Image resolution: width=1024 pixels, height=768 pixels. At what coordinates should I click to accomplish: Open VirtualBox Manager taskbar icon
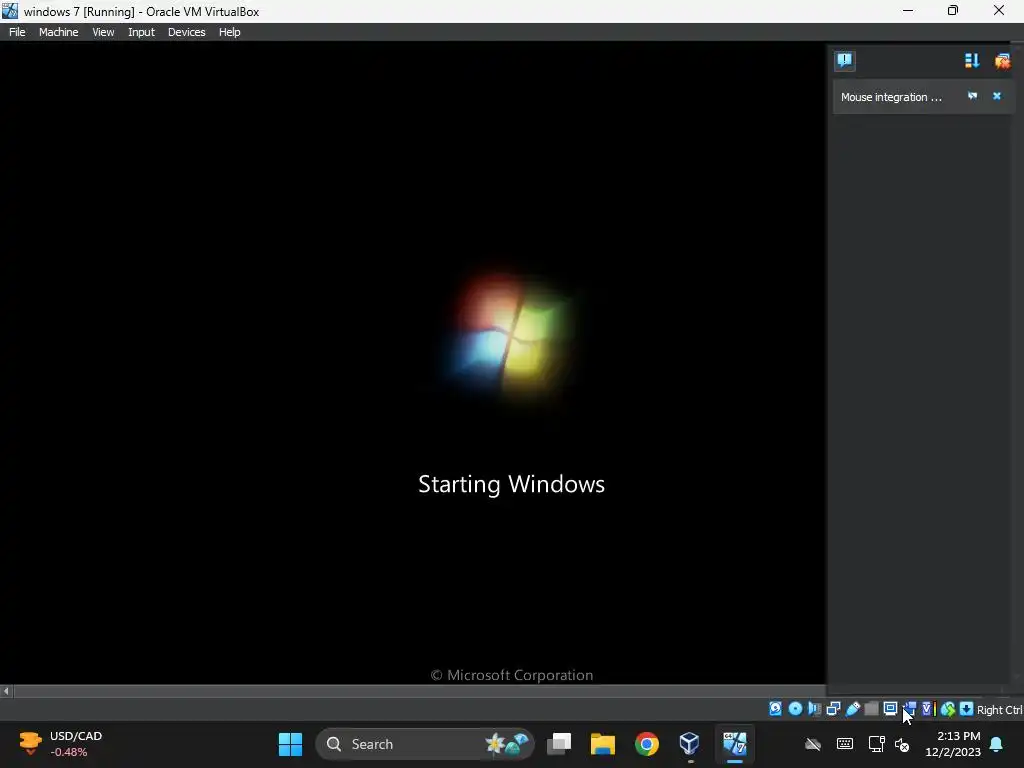[690, 744]
